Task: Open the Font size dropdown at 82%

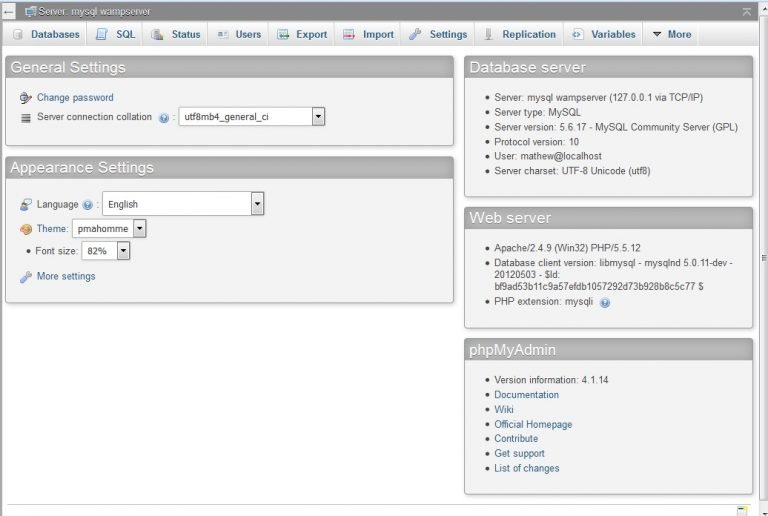Action: tap(106, 251)
